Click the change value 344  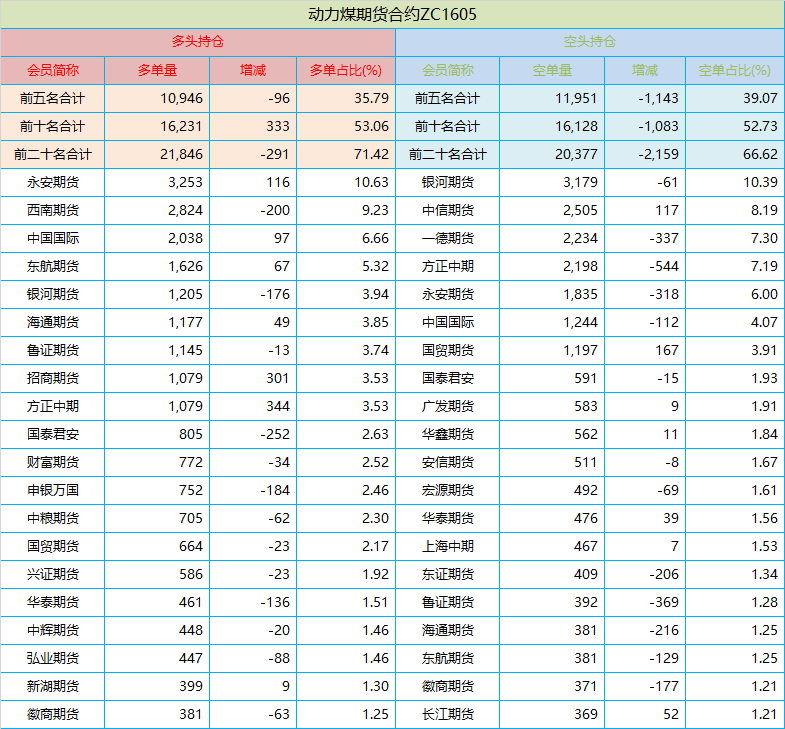[x=278, y=406]
